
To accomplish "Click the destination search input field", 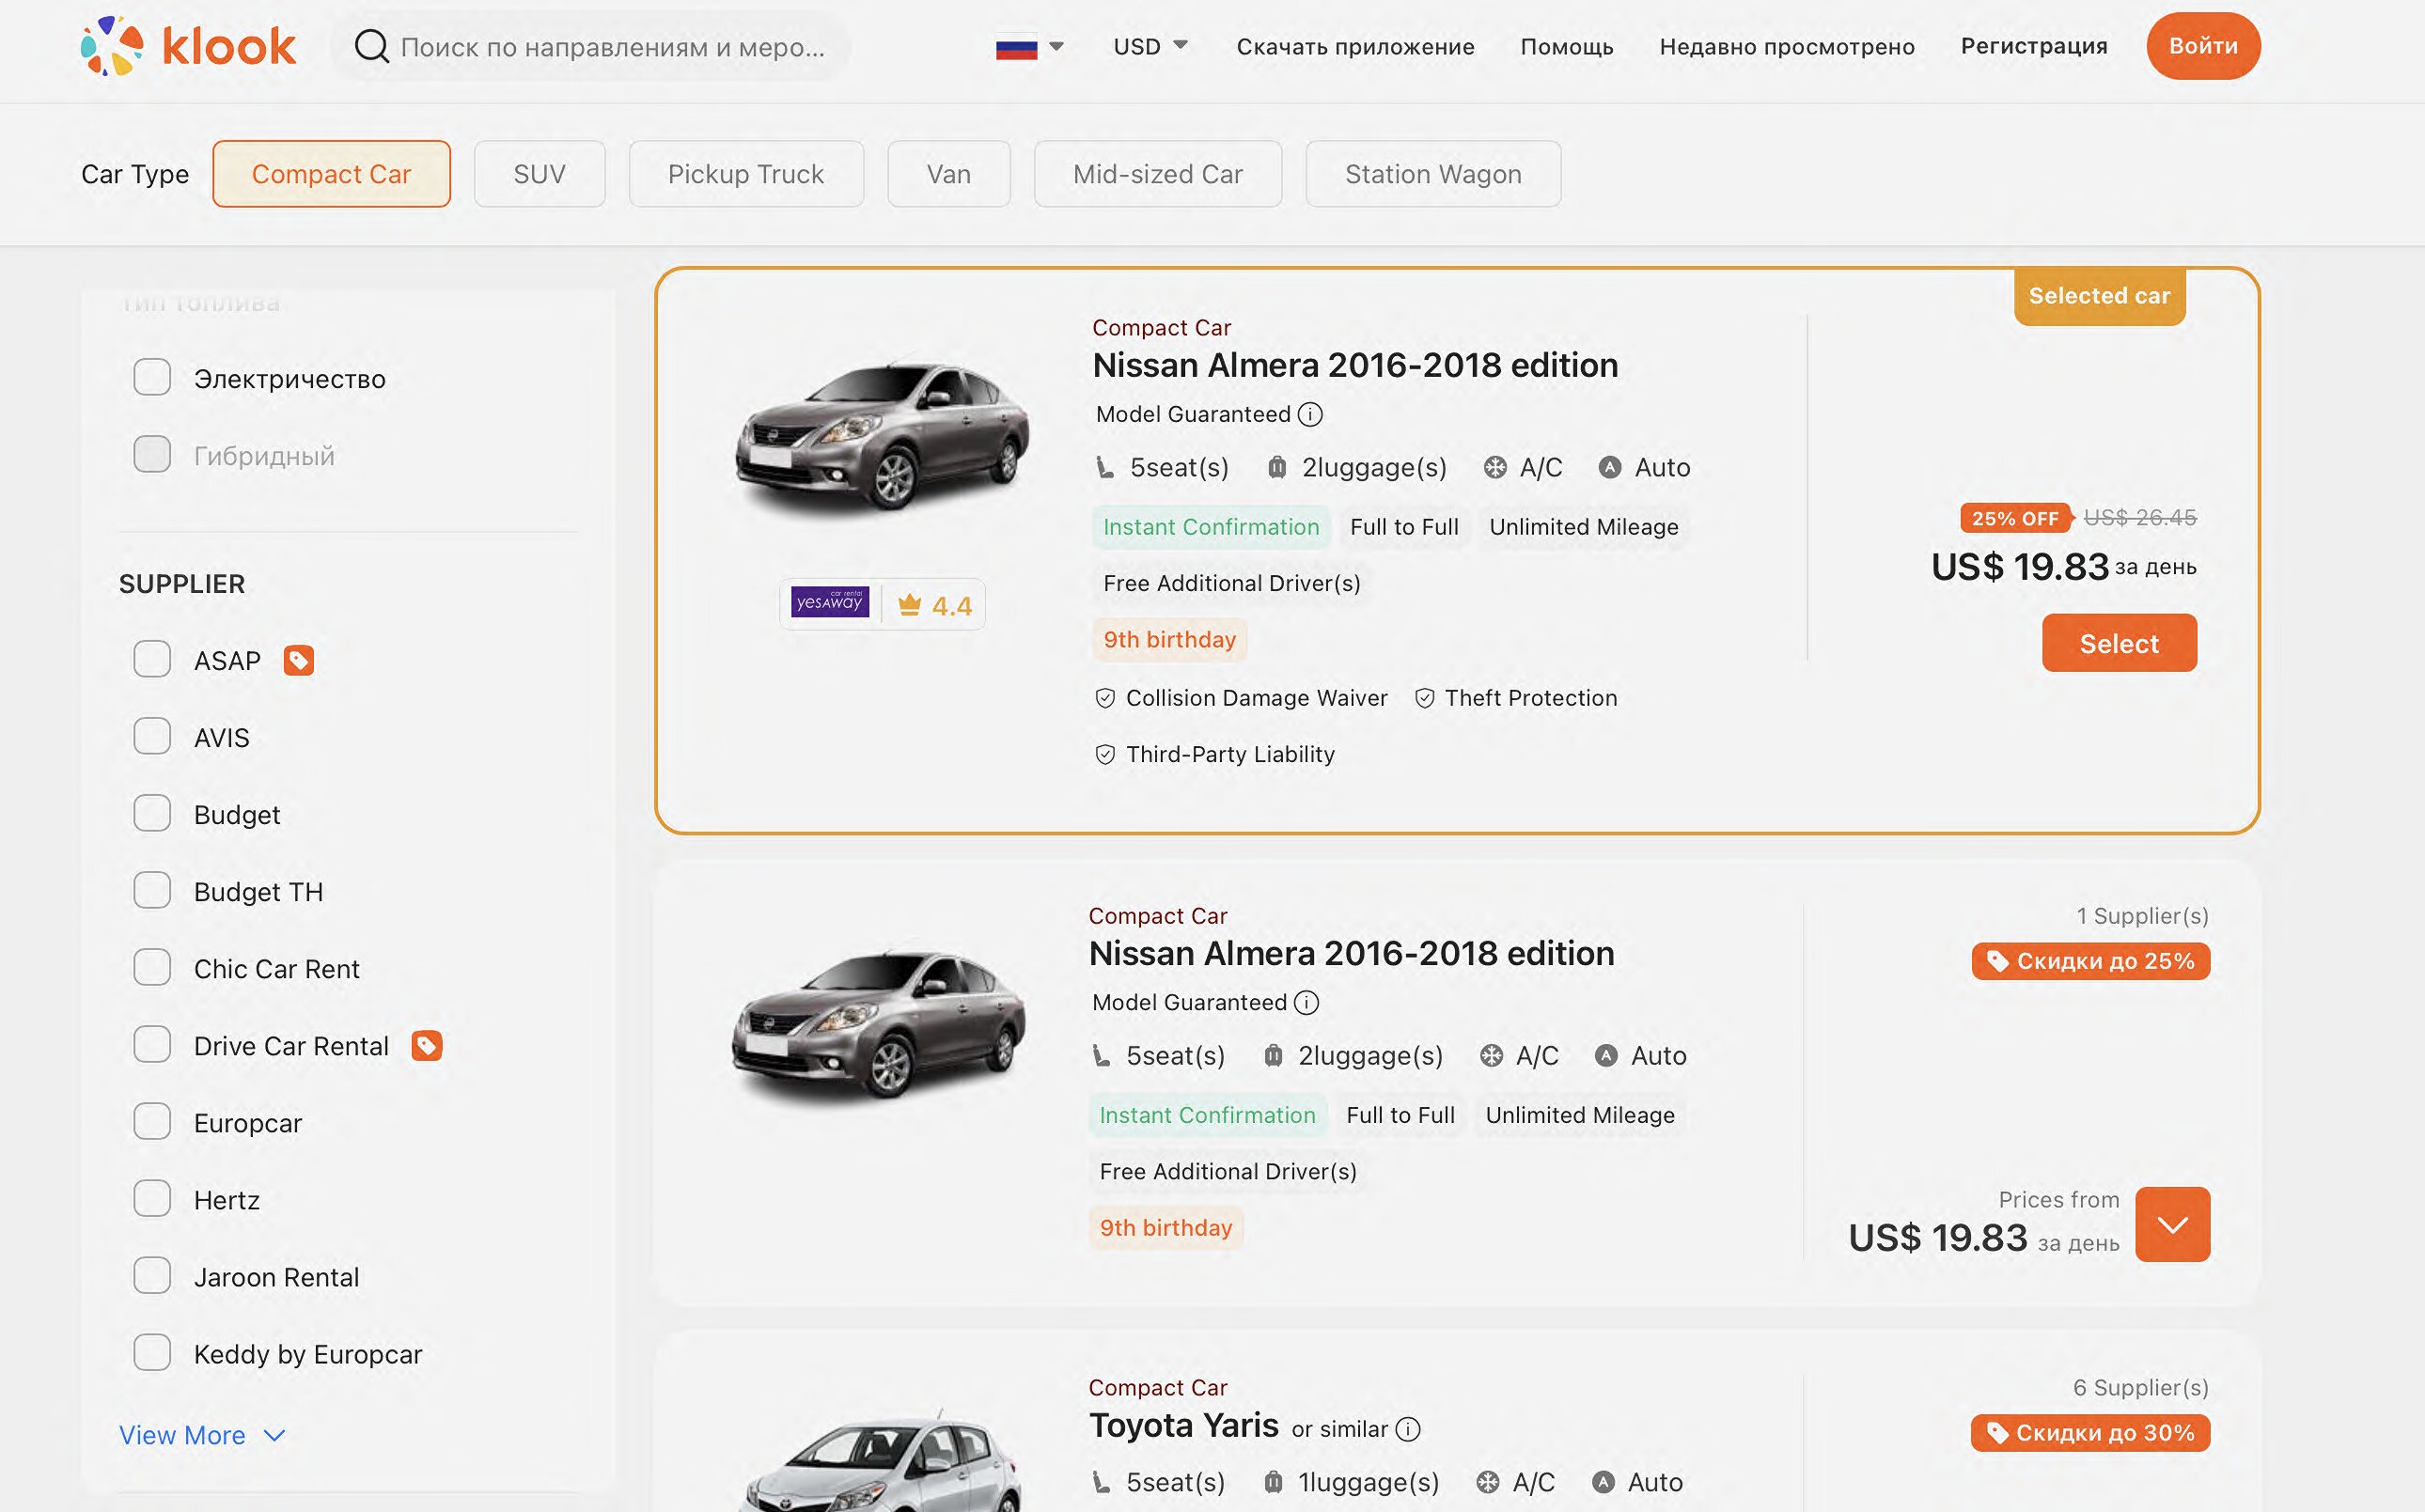I will click(x=612, y=47).
